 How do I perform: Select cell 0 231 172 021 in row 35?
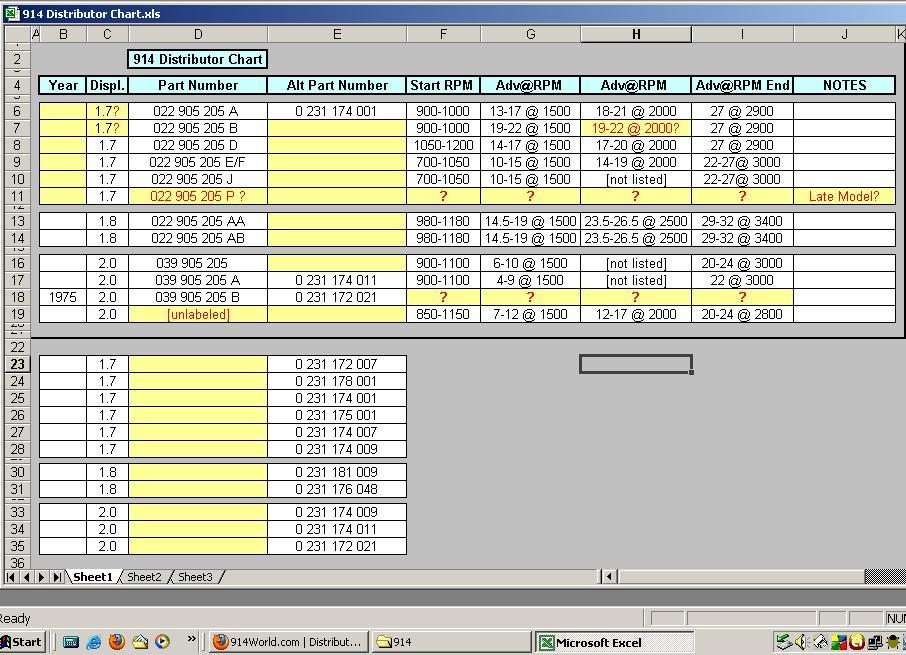coord(337,546)
